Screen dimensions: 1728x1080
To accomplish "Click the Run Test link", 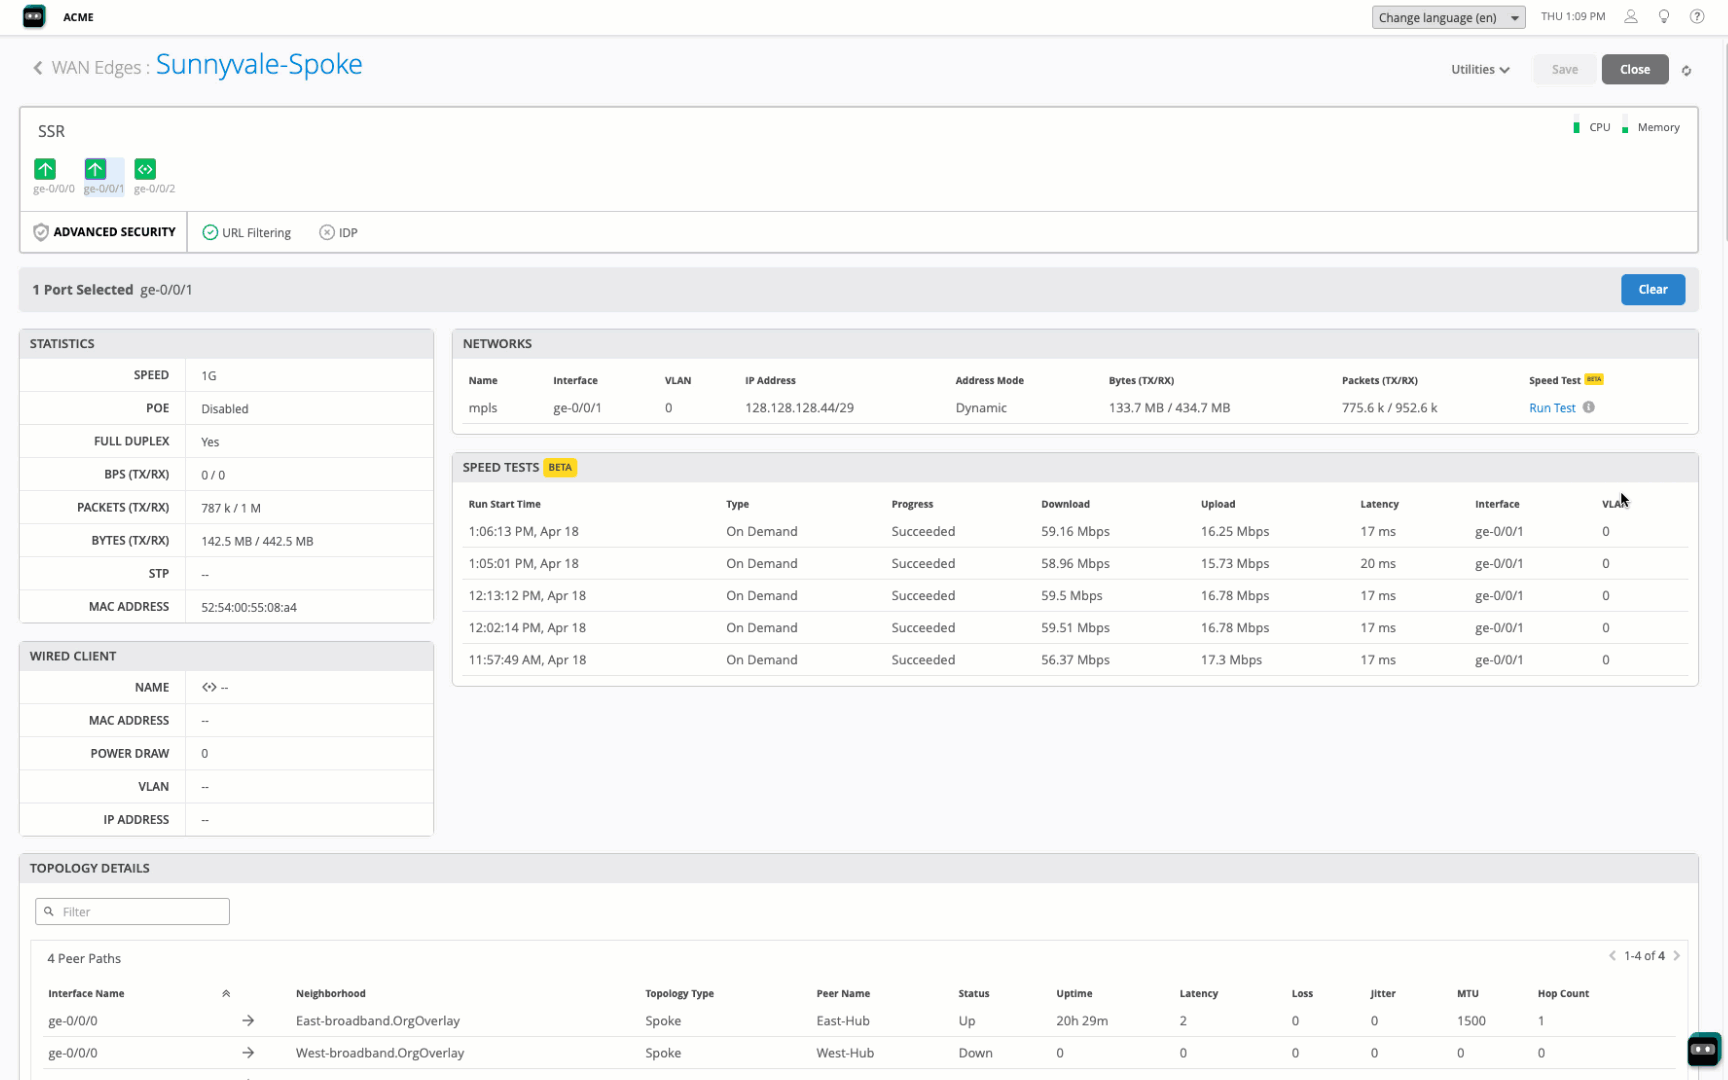I will (1551, 408).
